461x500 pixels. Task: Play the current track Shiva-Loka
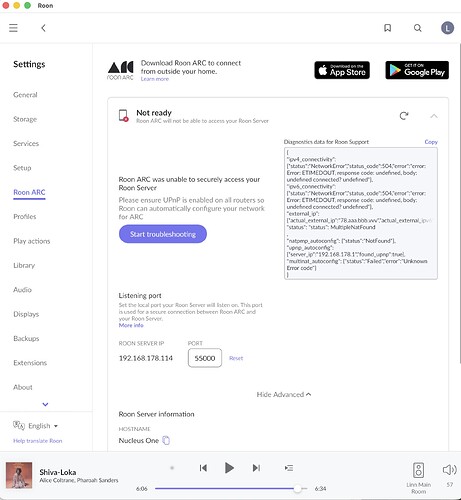point(229,468)
